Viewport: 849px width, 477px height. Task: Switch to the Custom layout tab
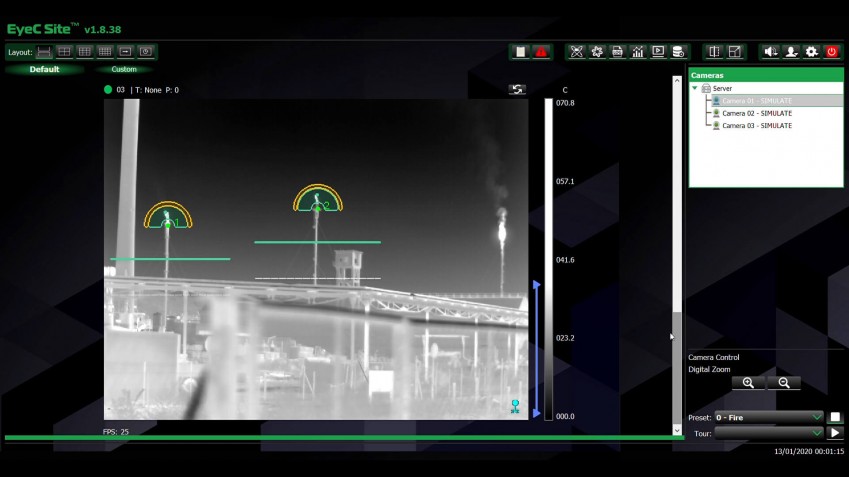[124, 69]
